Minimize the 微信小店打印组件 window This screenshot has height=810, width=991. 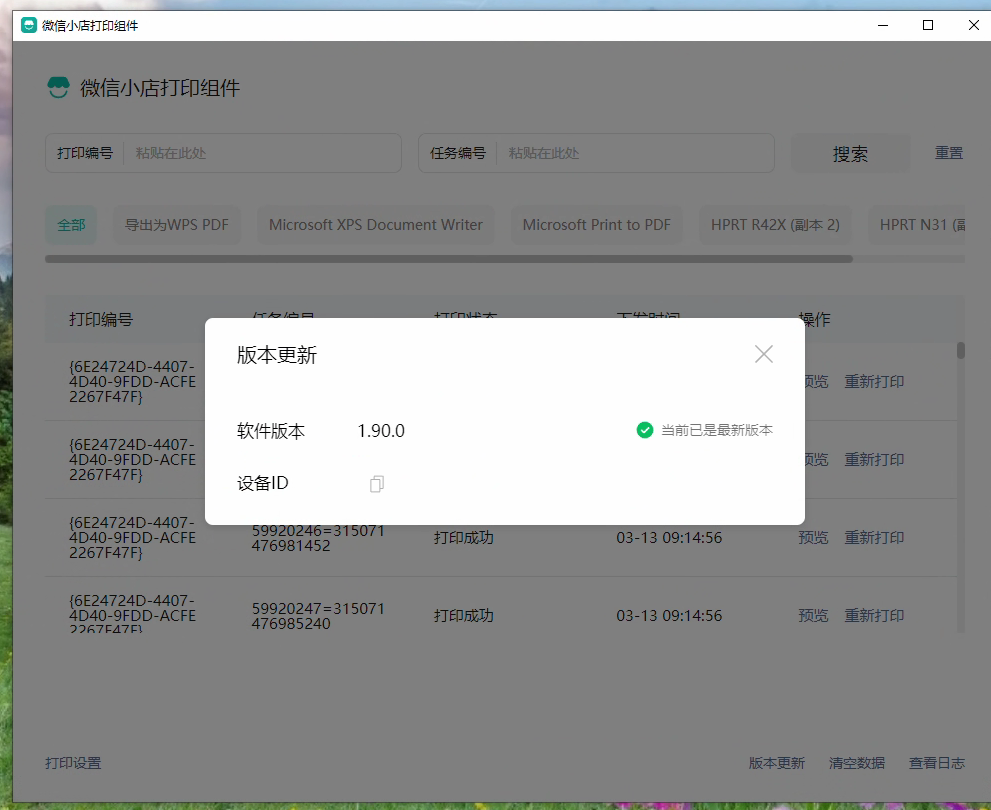[x=883, y=25]
